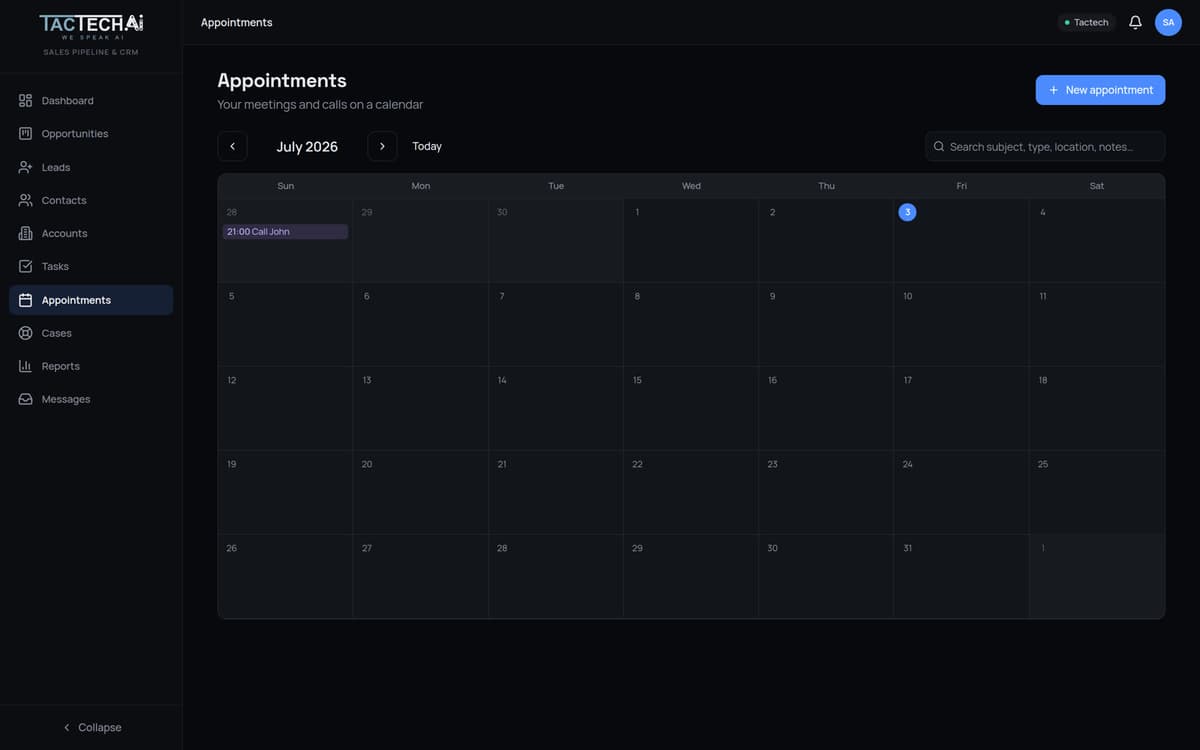Select highlighted day 3 on calendar
Image resolution: width=1200 pixels, height=750 pixels.
click(x=907, y=212)
